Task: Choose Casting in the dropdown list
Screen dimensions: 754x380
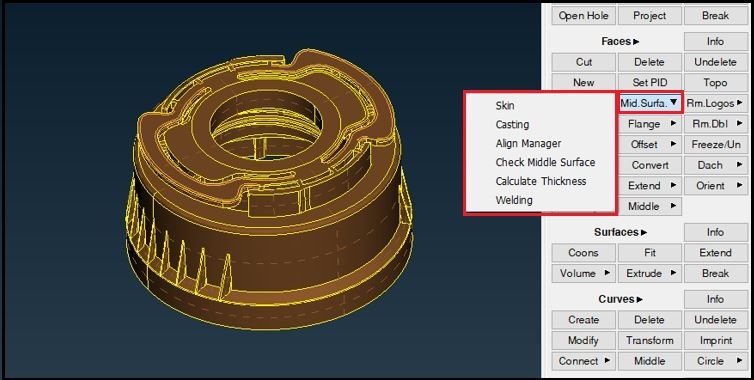Action: tap(512, 124)
